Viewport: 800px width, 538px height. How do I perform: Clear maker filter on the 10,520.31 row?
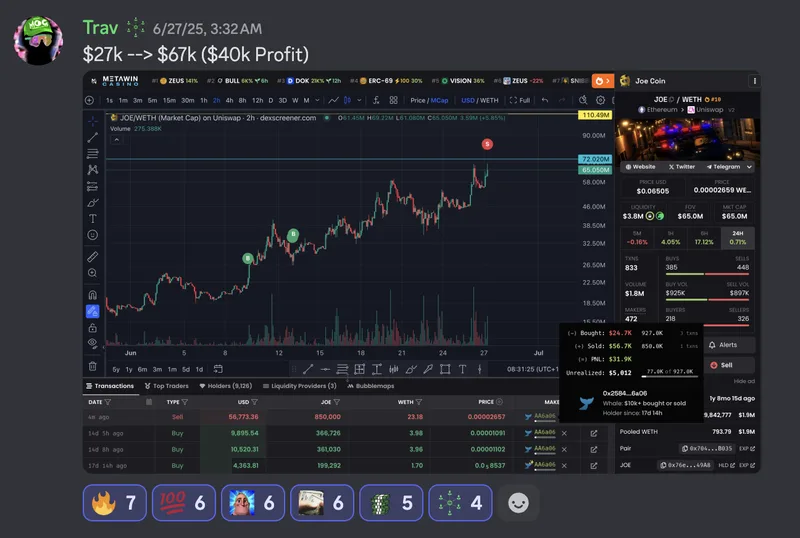click(564, 450)
